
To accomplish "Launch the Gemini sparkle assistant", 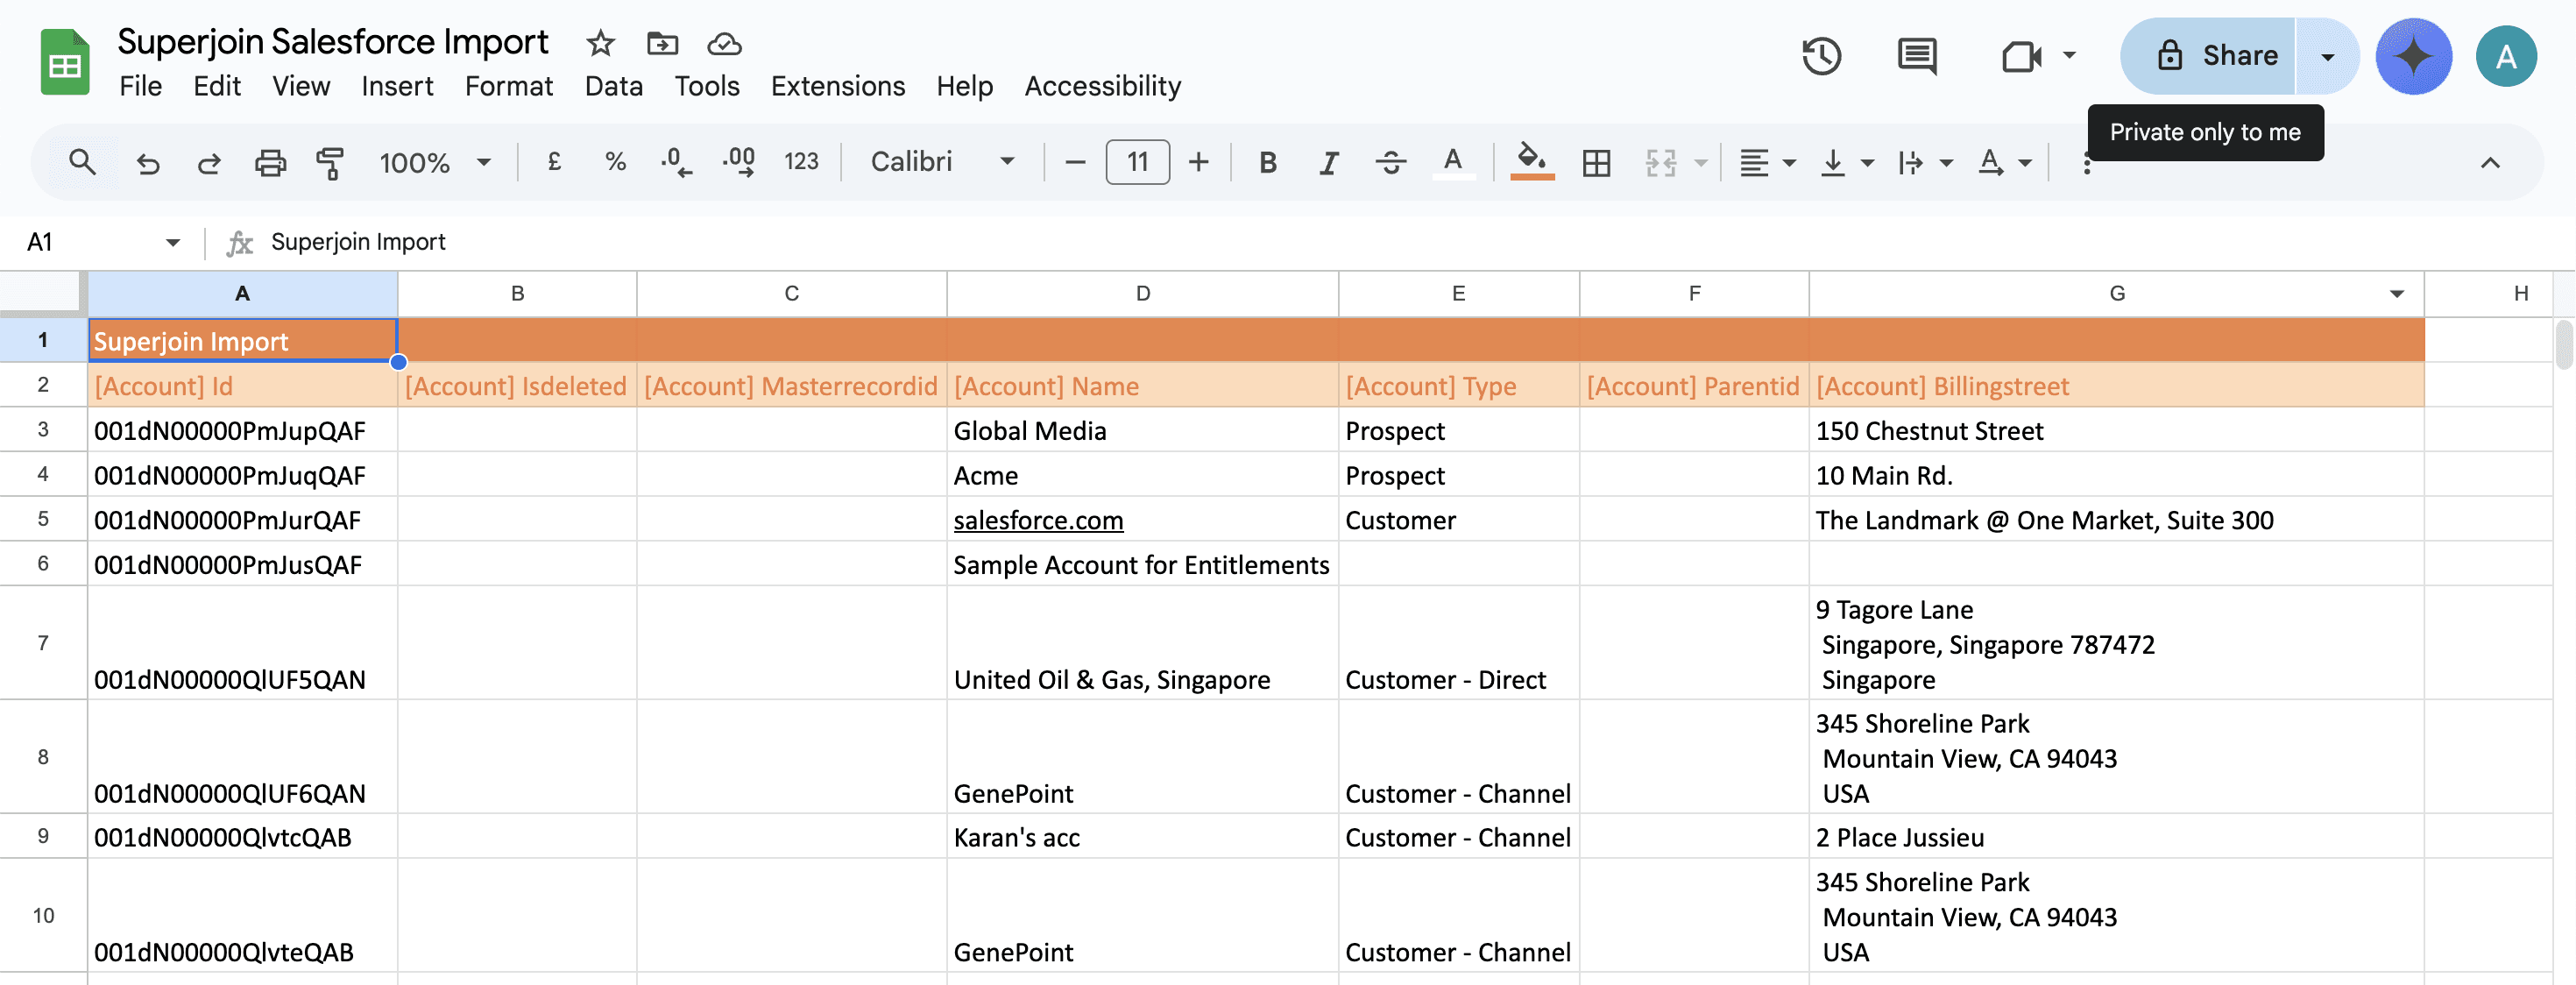I will (x=2413, y=56).
